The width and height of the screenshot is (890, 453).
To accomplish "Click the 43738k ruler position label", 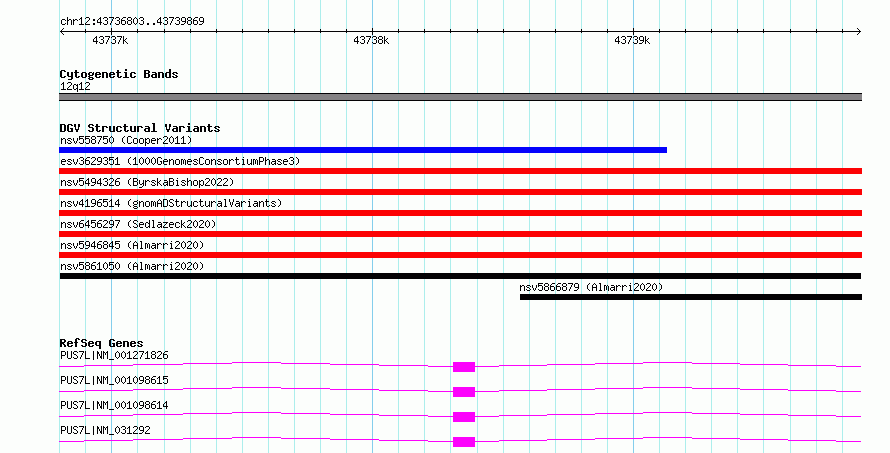I will pos(371,41).
